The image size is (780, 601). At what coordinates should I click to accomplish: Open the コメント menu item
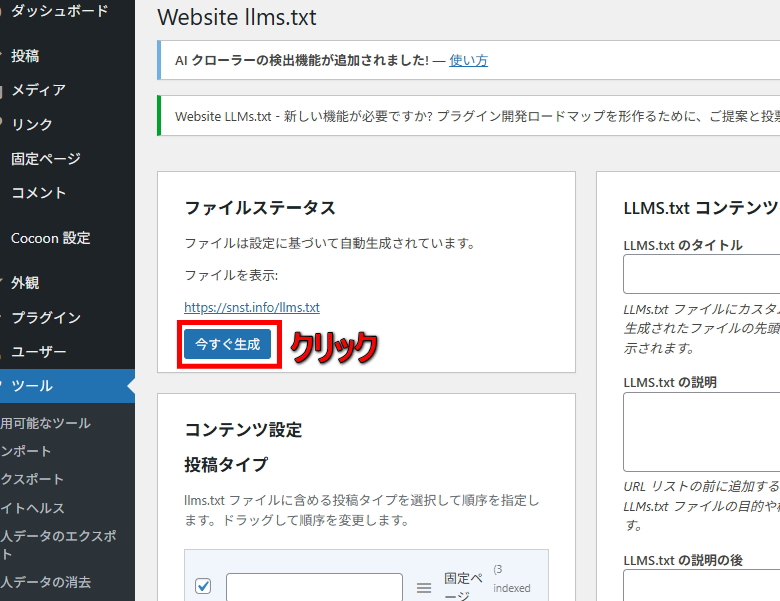pyautogui.click(x=38, y=192)
